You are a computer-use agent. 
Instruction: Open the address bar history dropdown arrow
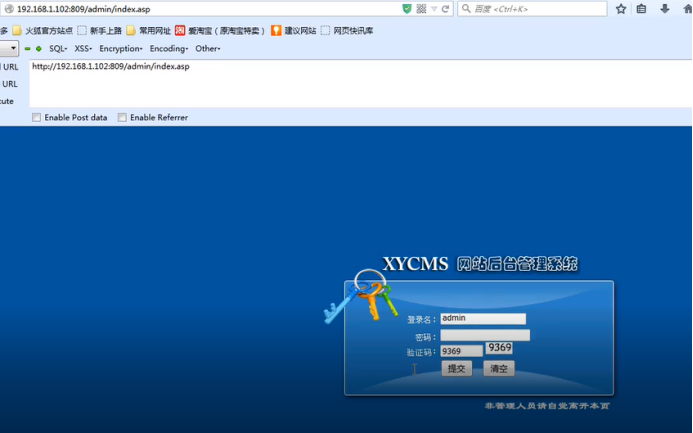click(x=434, y=9)
